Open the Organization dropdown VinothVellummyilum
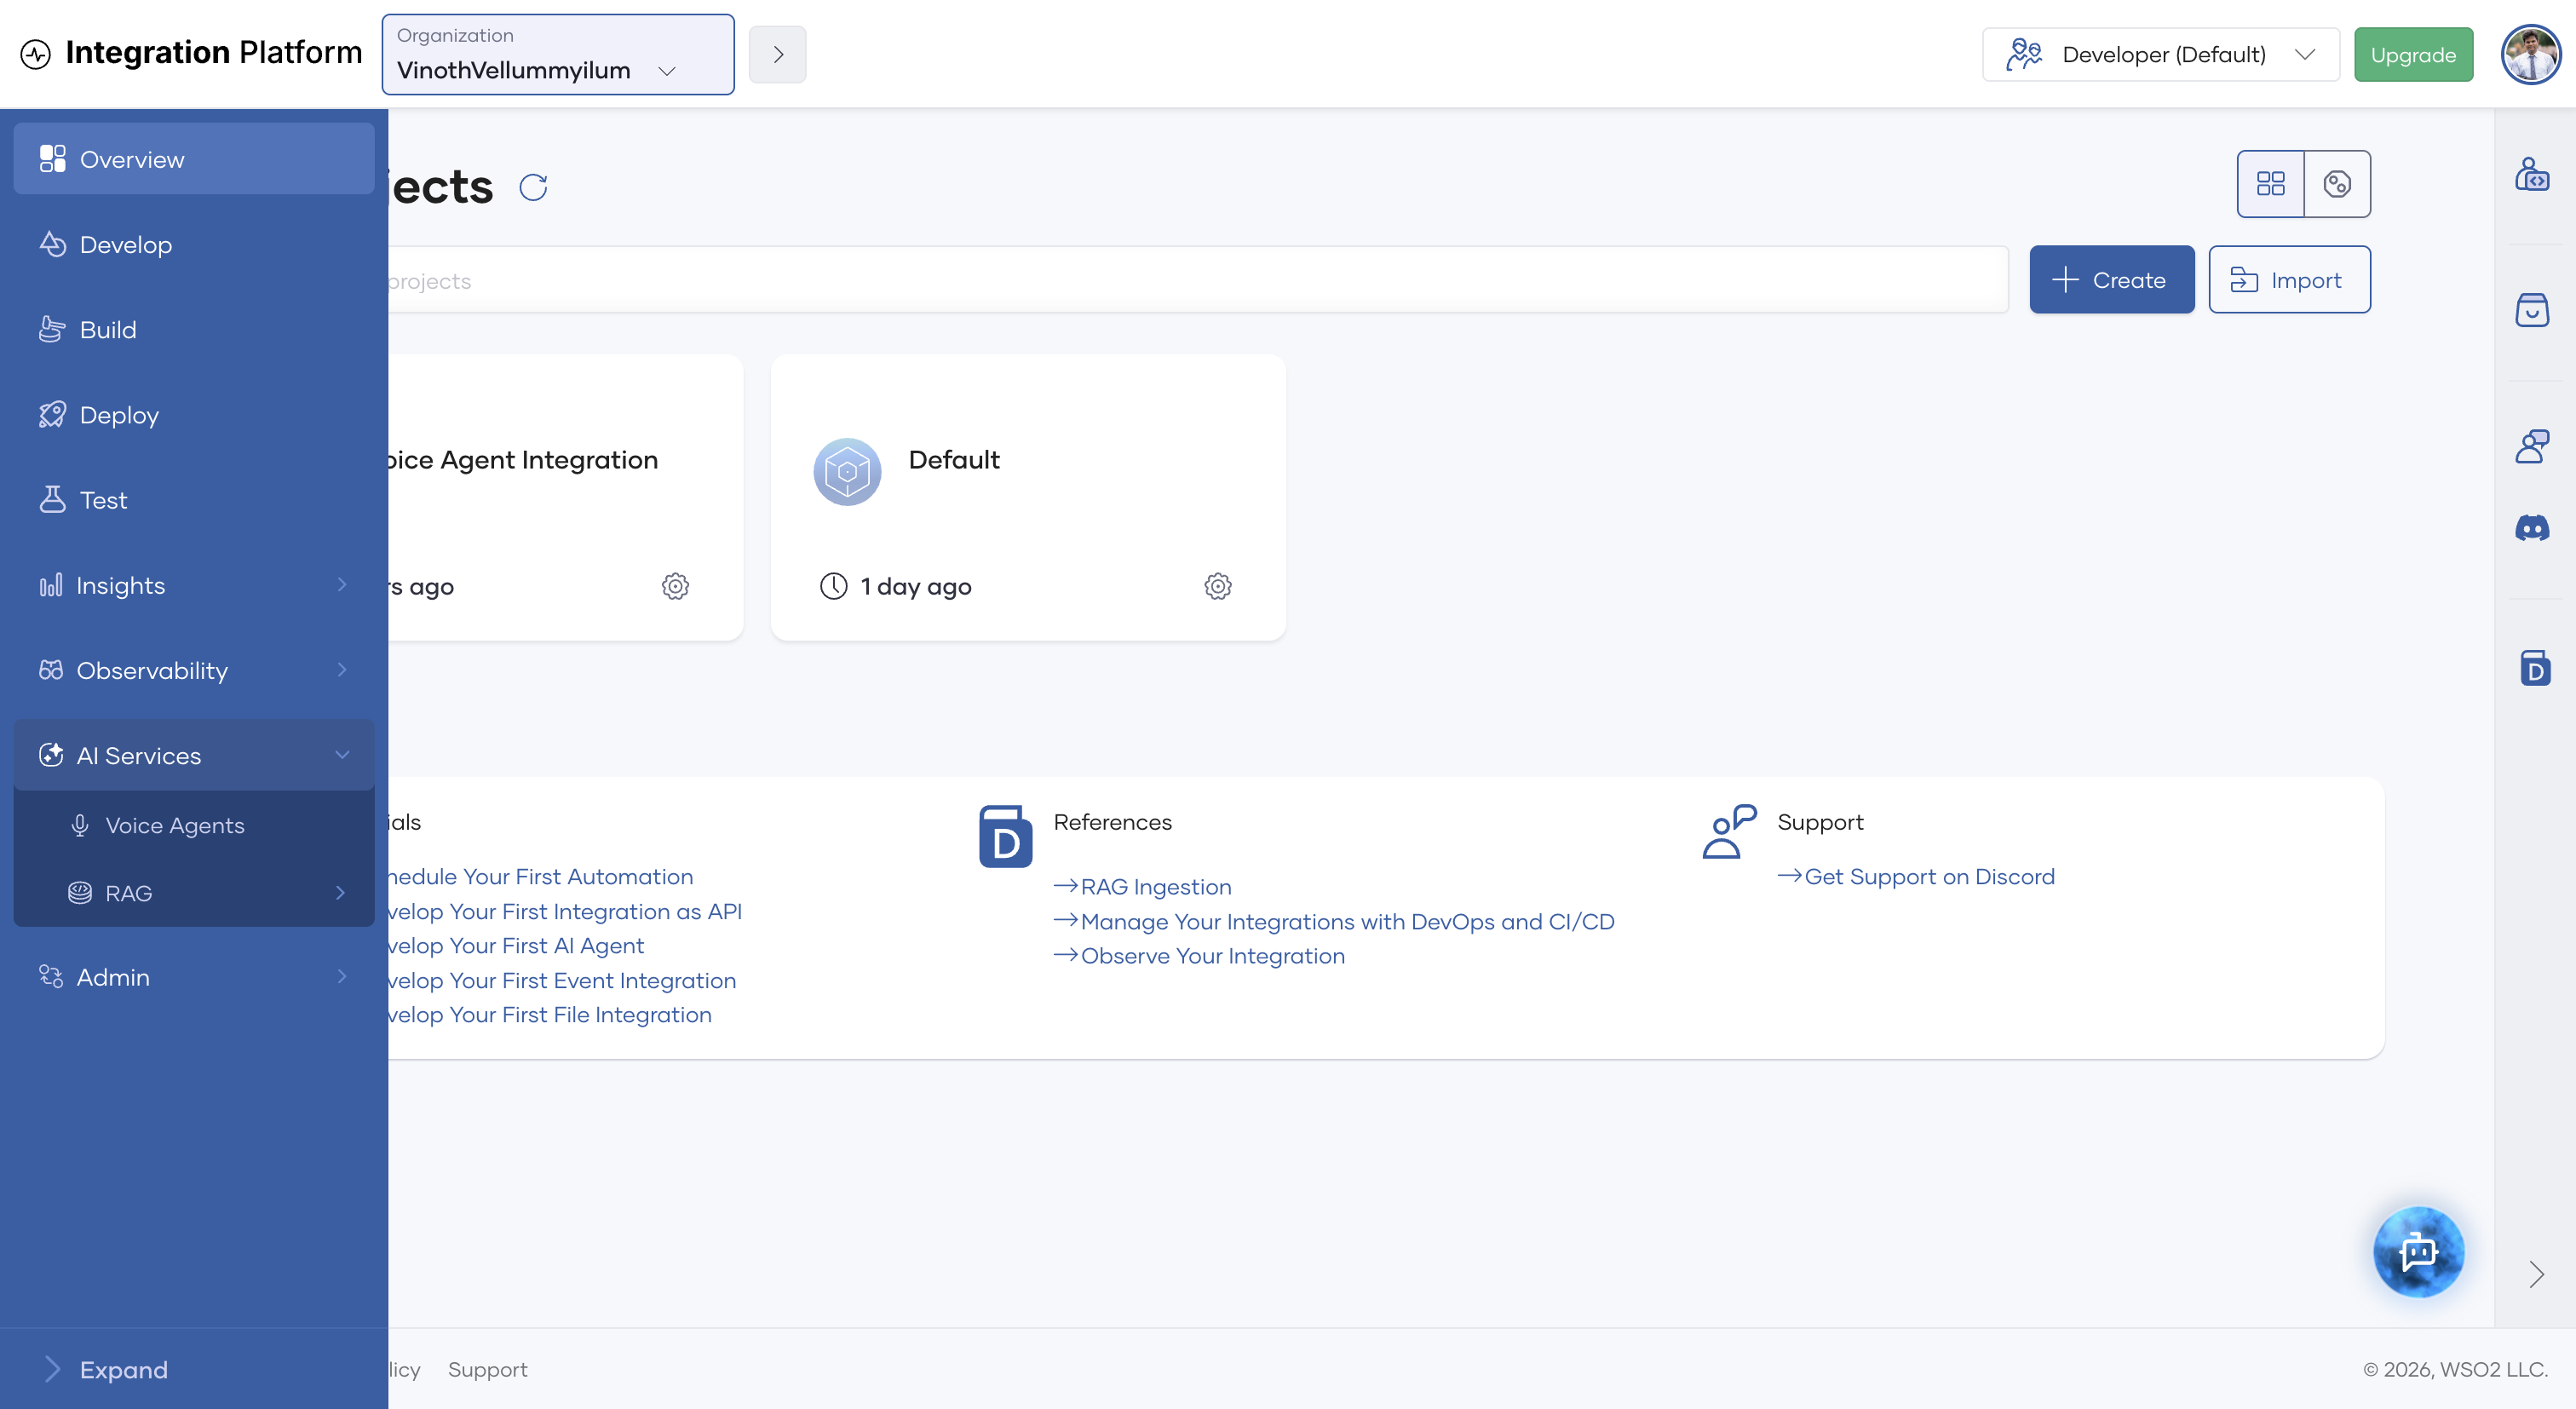The image size is (2576, 1409). 558,54
